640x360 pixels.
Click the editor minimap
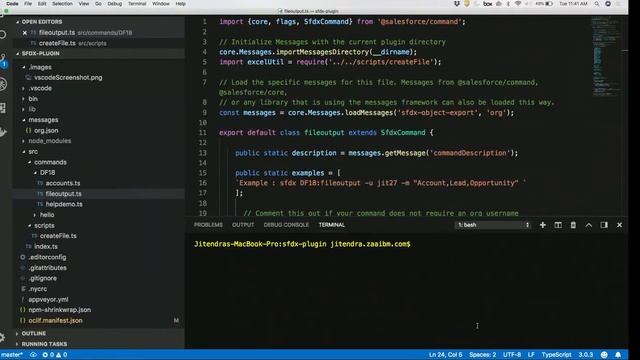click(x=606, y=57)
